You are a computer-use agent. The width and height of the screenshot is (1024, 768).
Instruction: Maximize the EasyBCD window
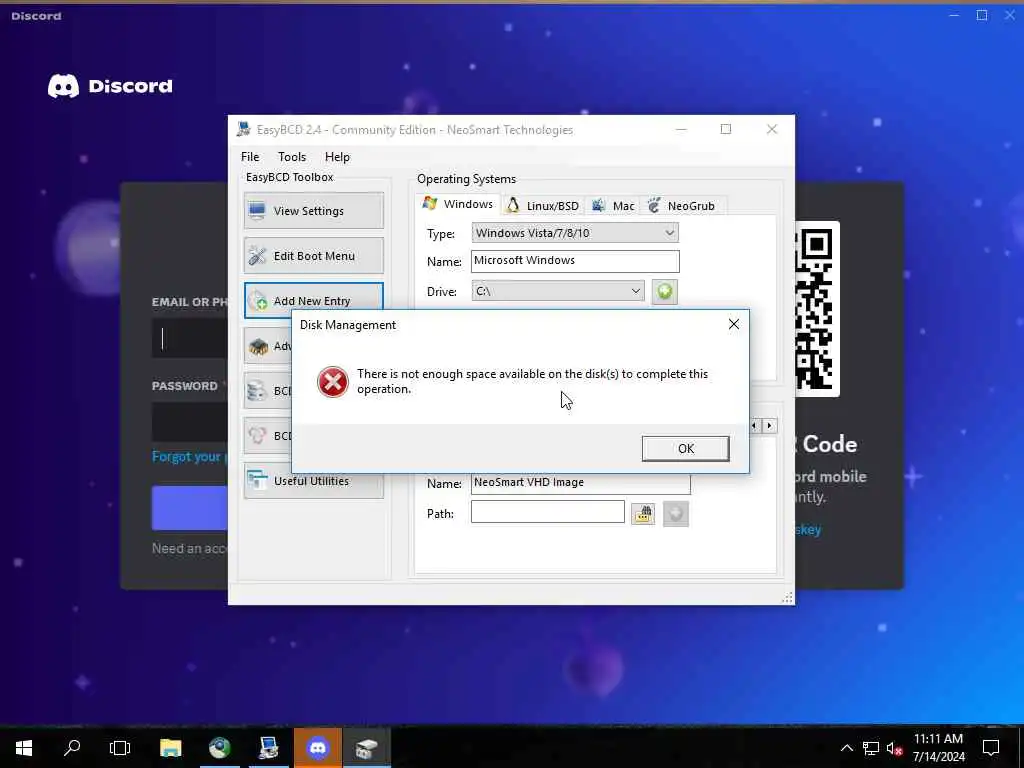click(726, 129)
